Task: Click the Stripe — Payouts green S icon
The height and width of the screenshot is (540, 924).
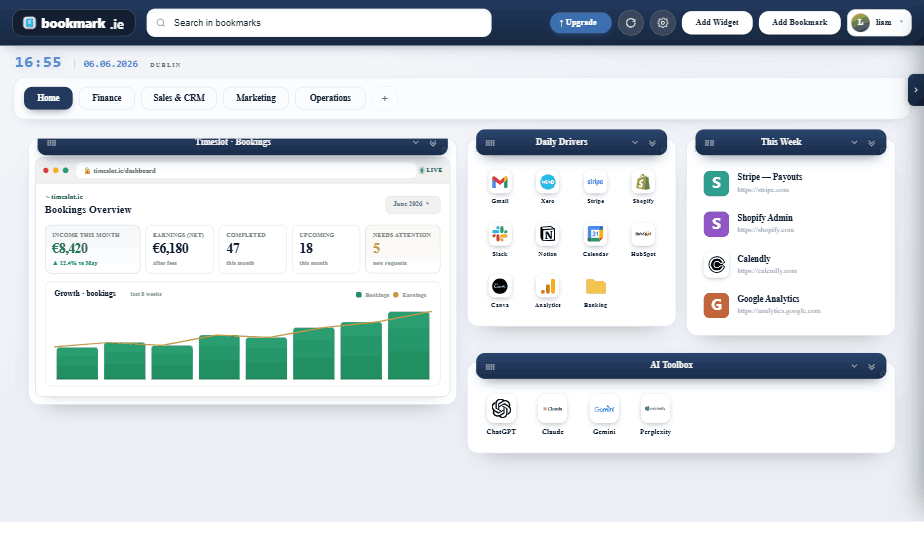Action: [716, 183]
